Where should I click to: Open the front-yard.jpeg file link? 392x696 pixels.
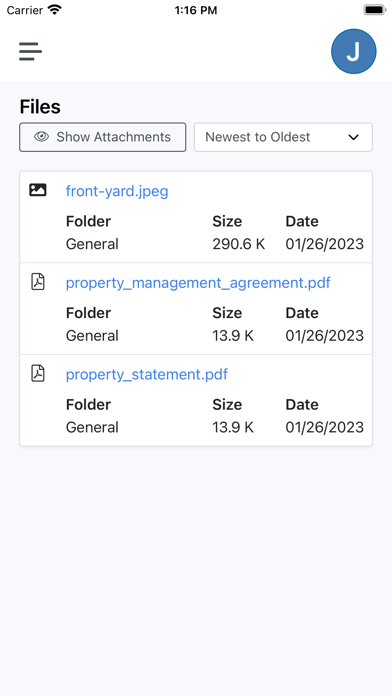click(117, 191)
